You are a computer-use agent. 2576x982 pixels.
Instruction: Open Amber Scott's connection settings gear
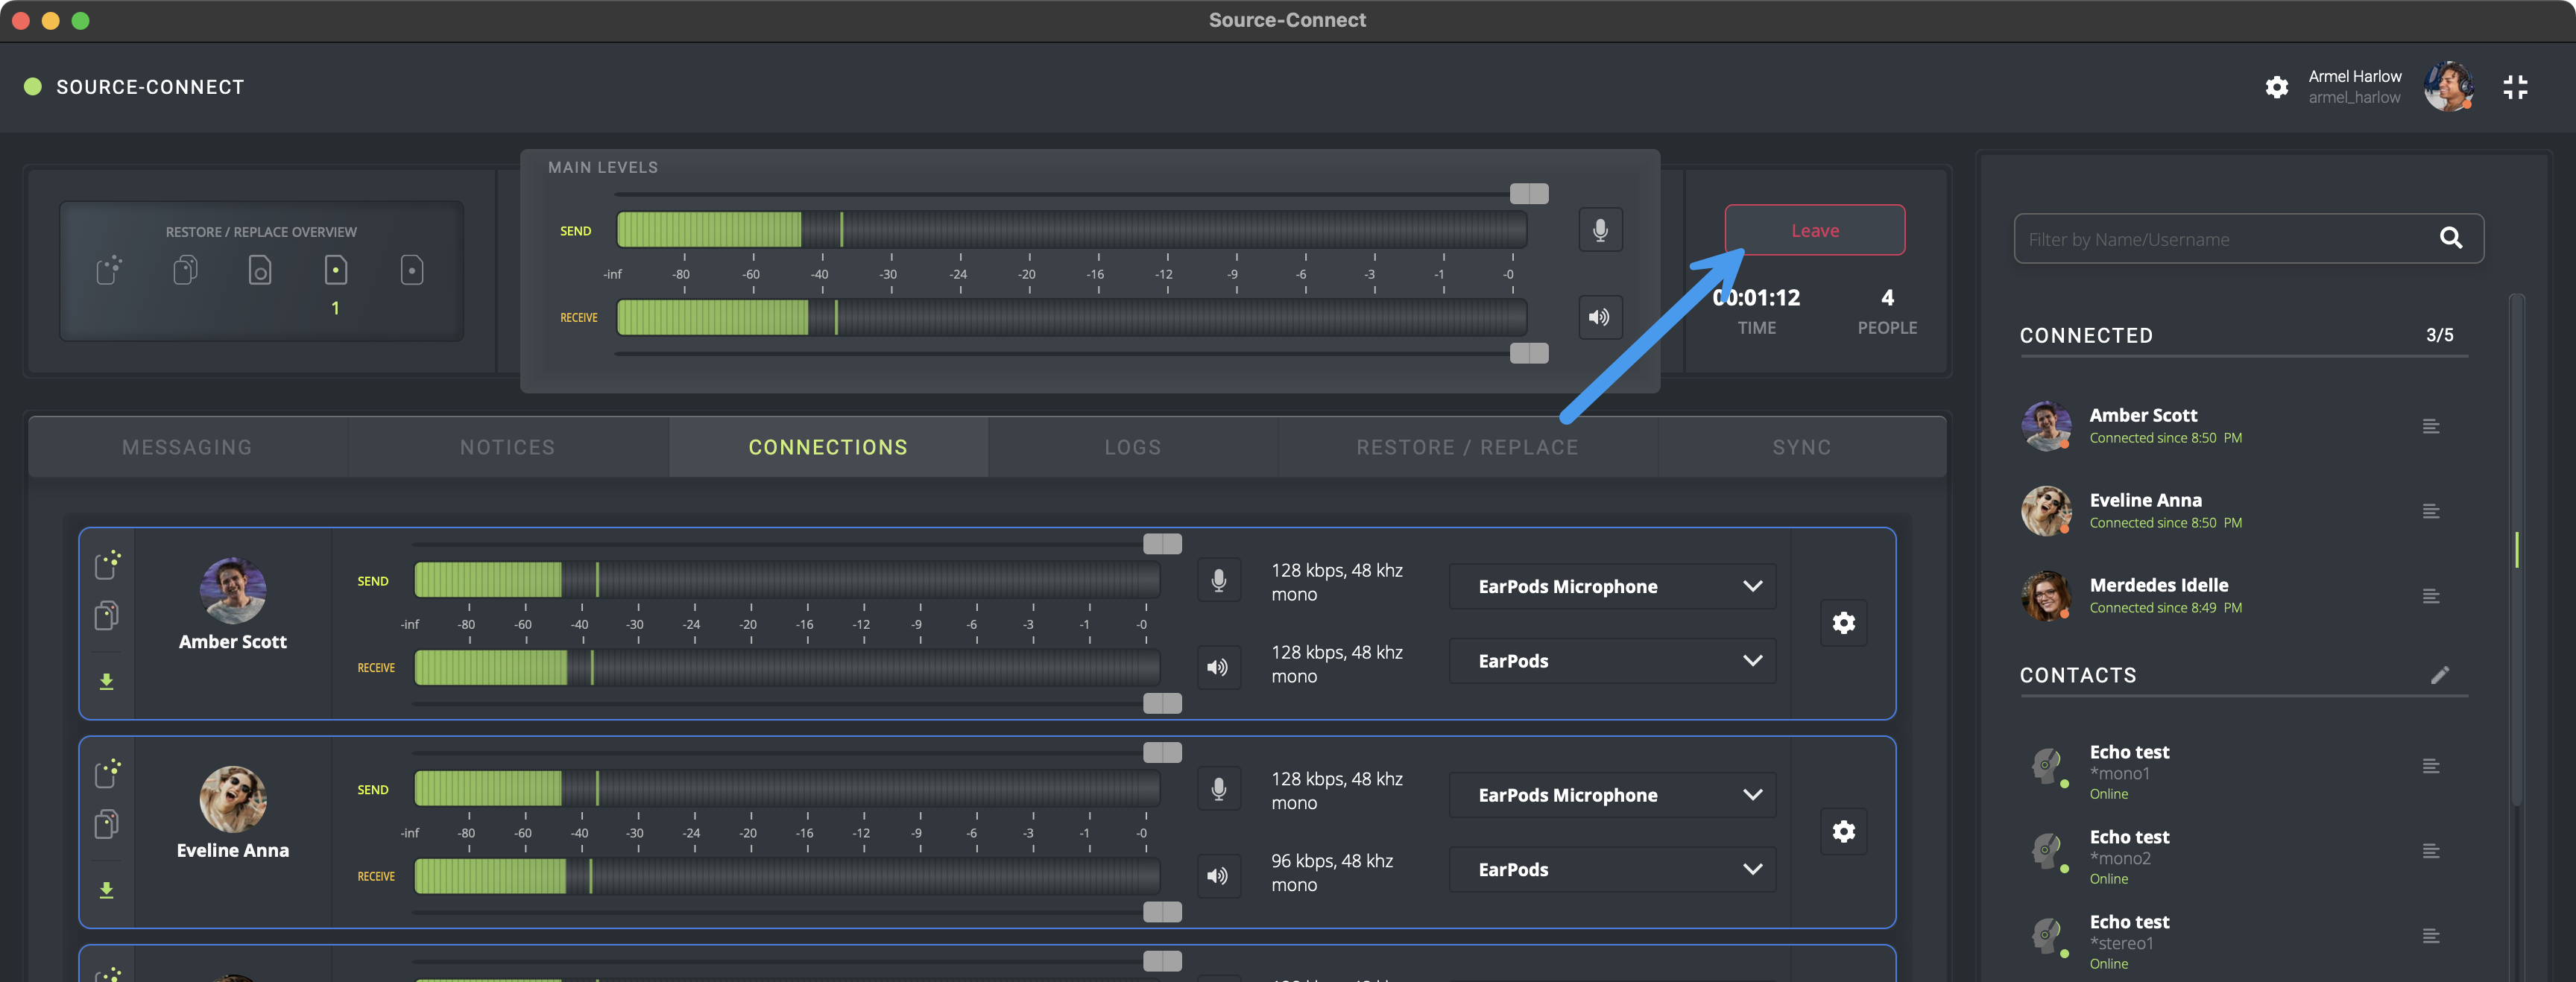1843,623
